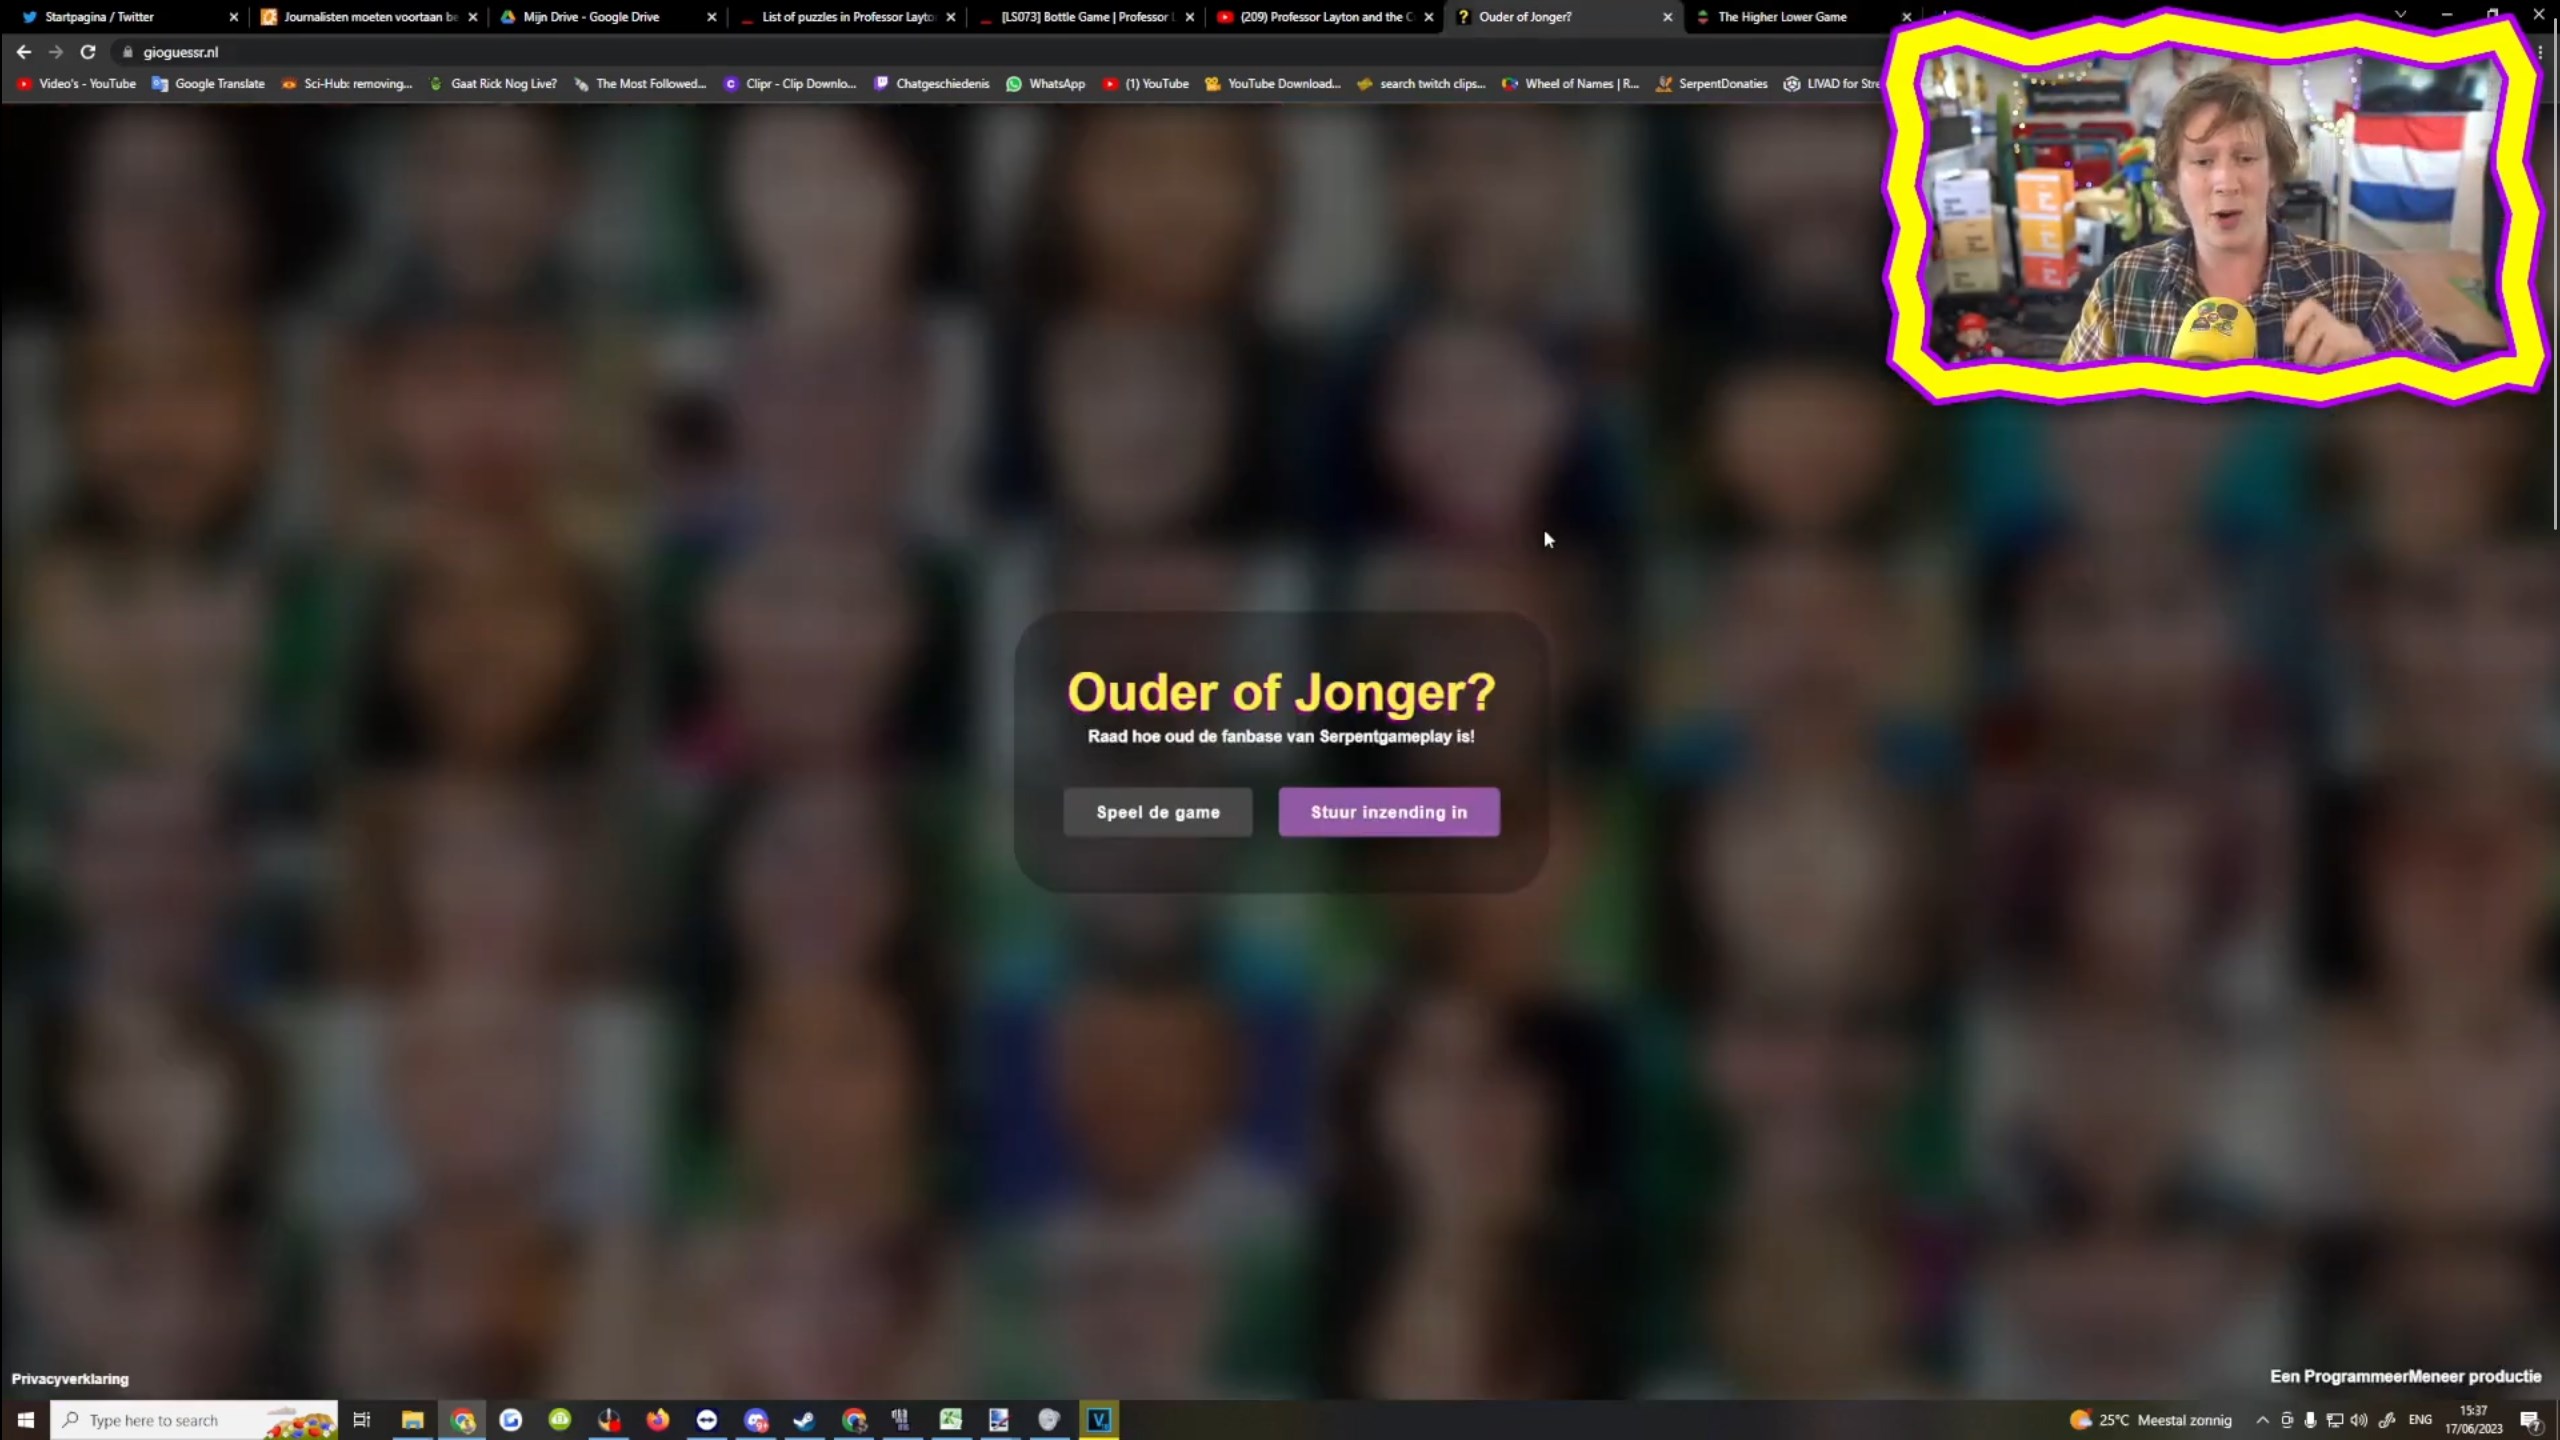The image size is (2560, 1440).
Task: Go back using browser back arrow
Action: point(24,52)
